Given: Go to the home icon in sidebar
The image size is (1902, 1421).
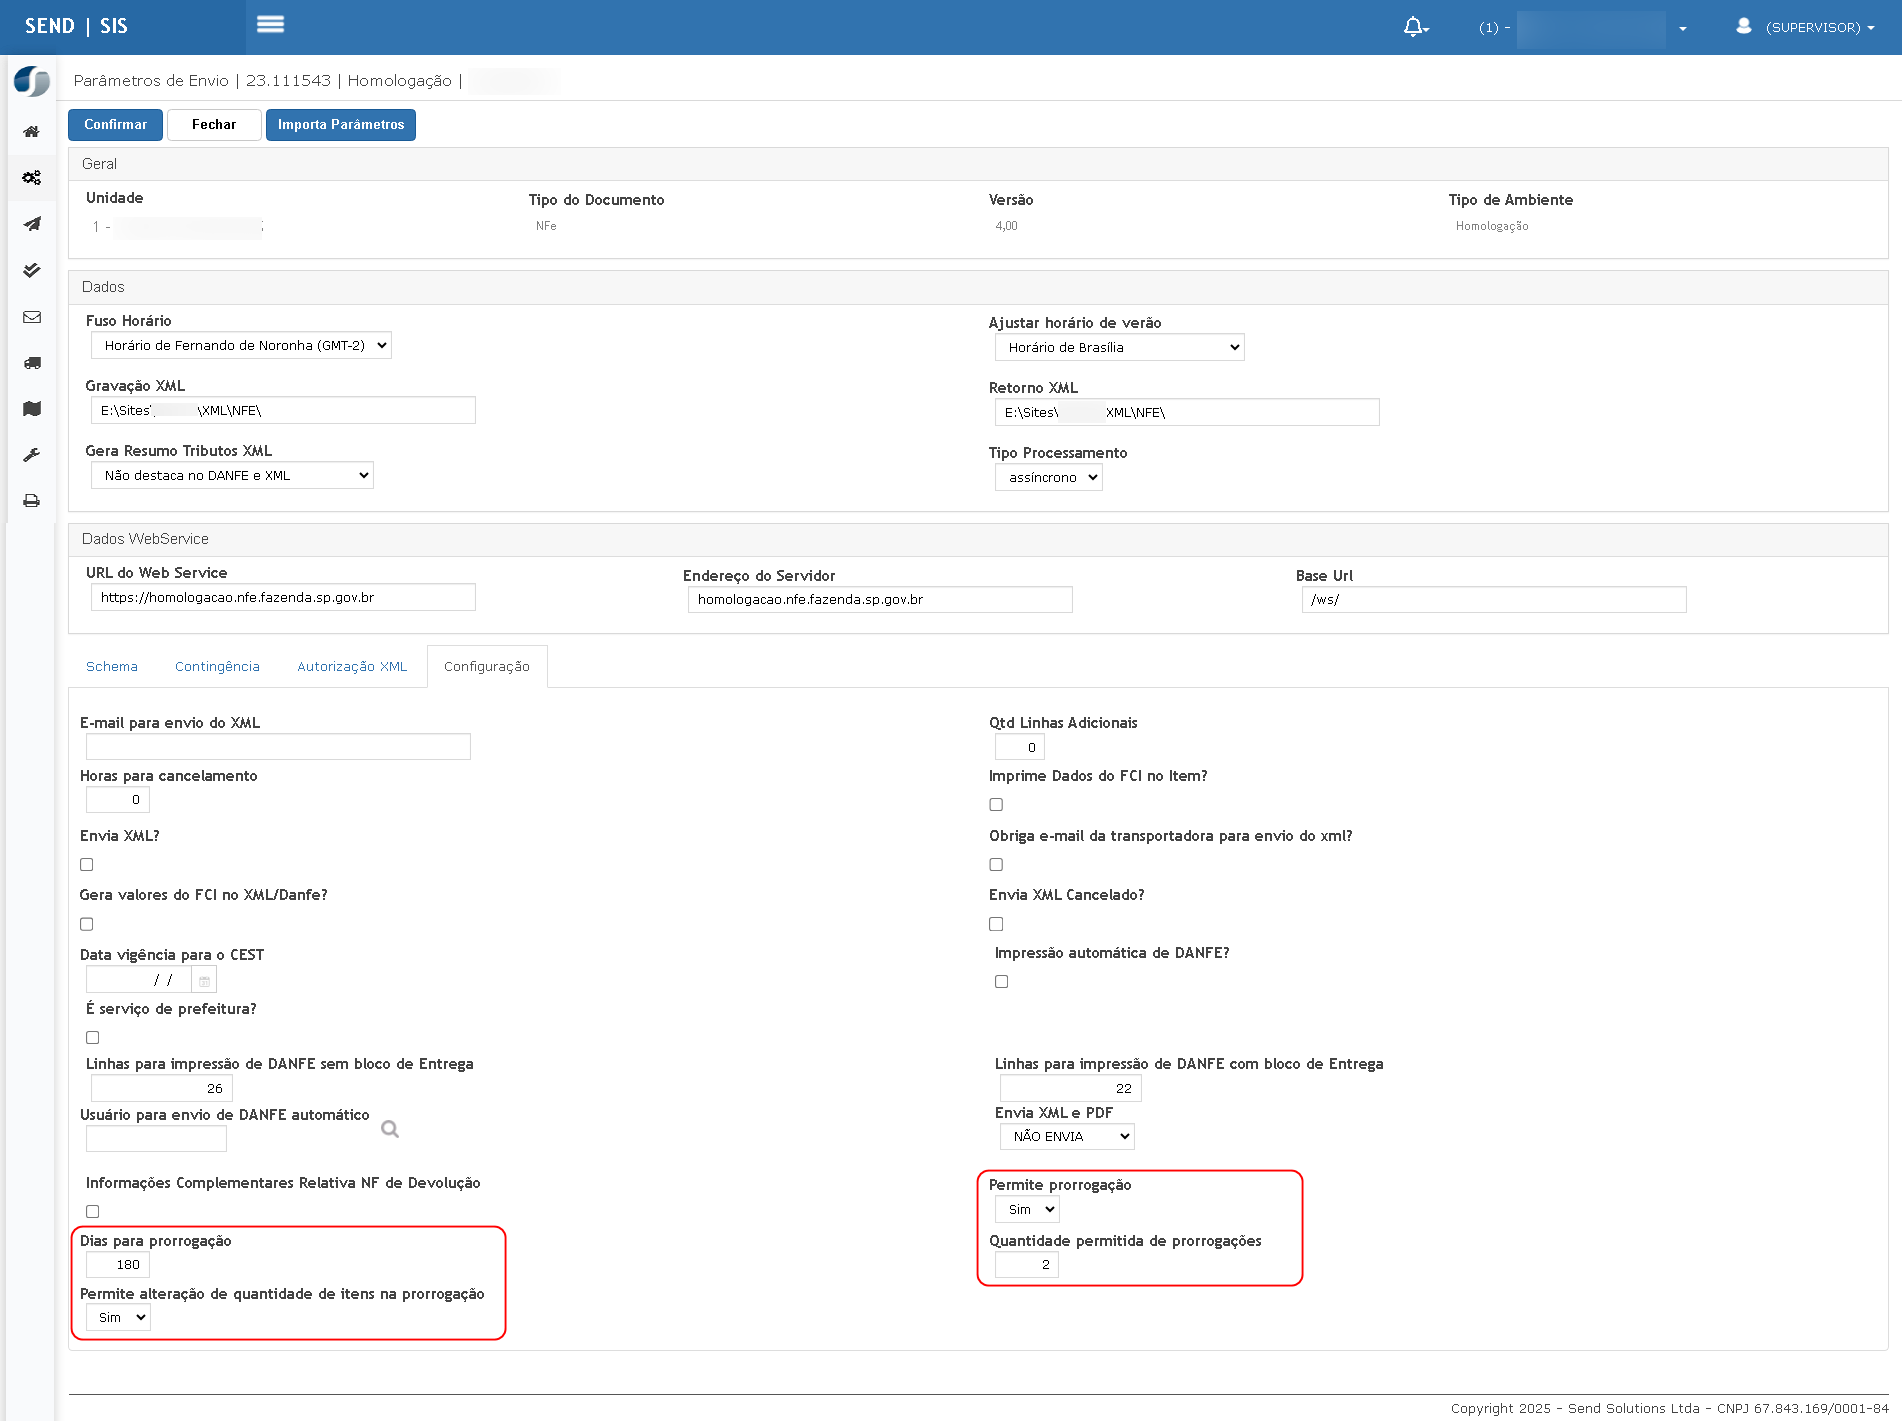Looking at the screenshot, I should [x=32, y=132].
